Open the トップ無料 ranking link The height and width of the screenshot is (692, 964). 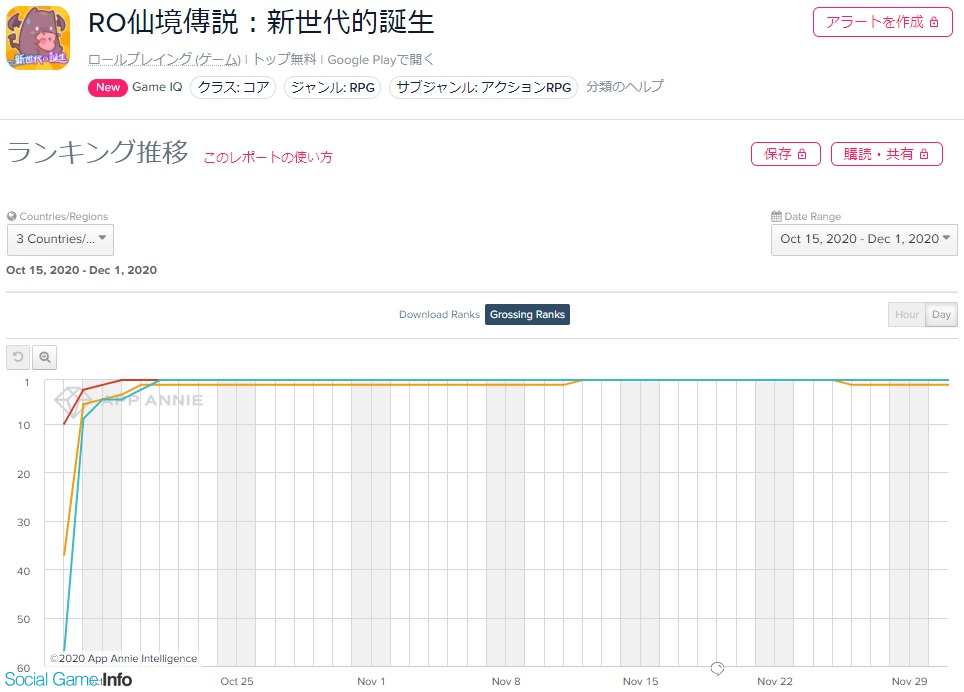click(285, 60)
